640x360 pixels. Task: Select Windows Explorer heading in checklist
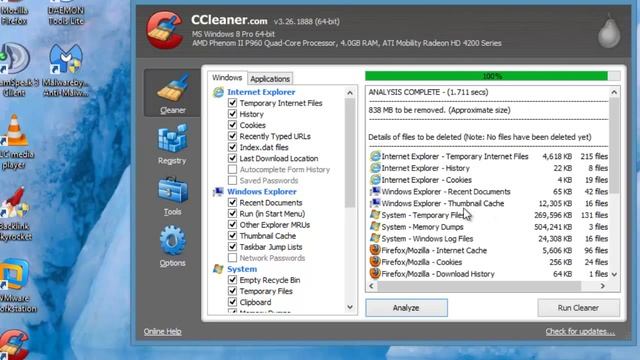262,191
